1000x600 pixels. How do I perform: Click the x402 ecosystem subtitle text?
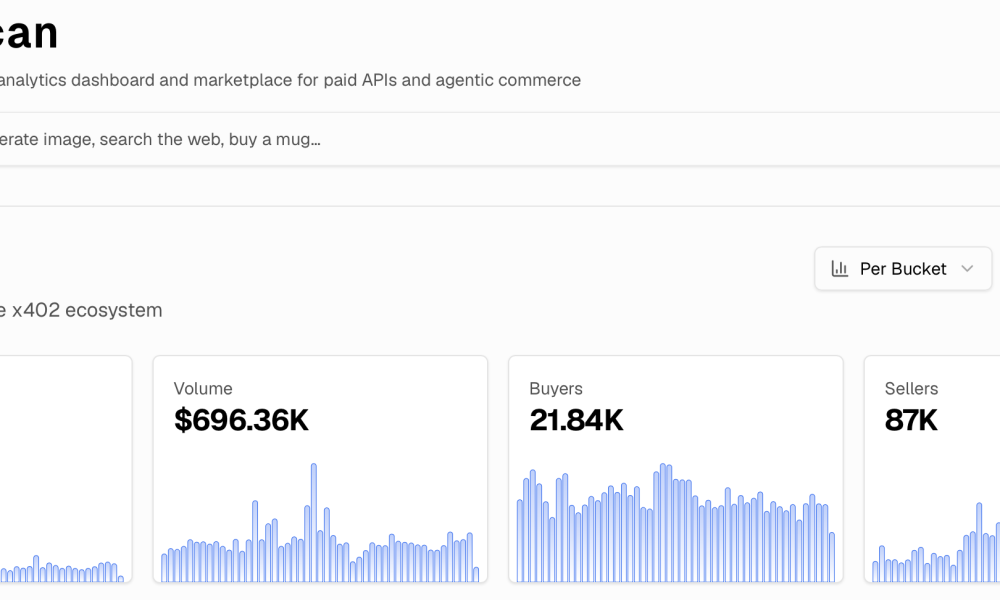tap(81, 311)
